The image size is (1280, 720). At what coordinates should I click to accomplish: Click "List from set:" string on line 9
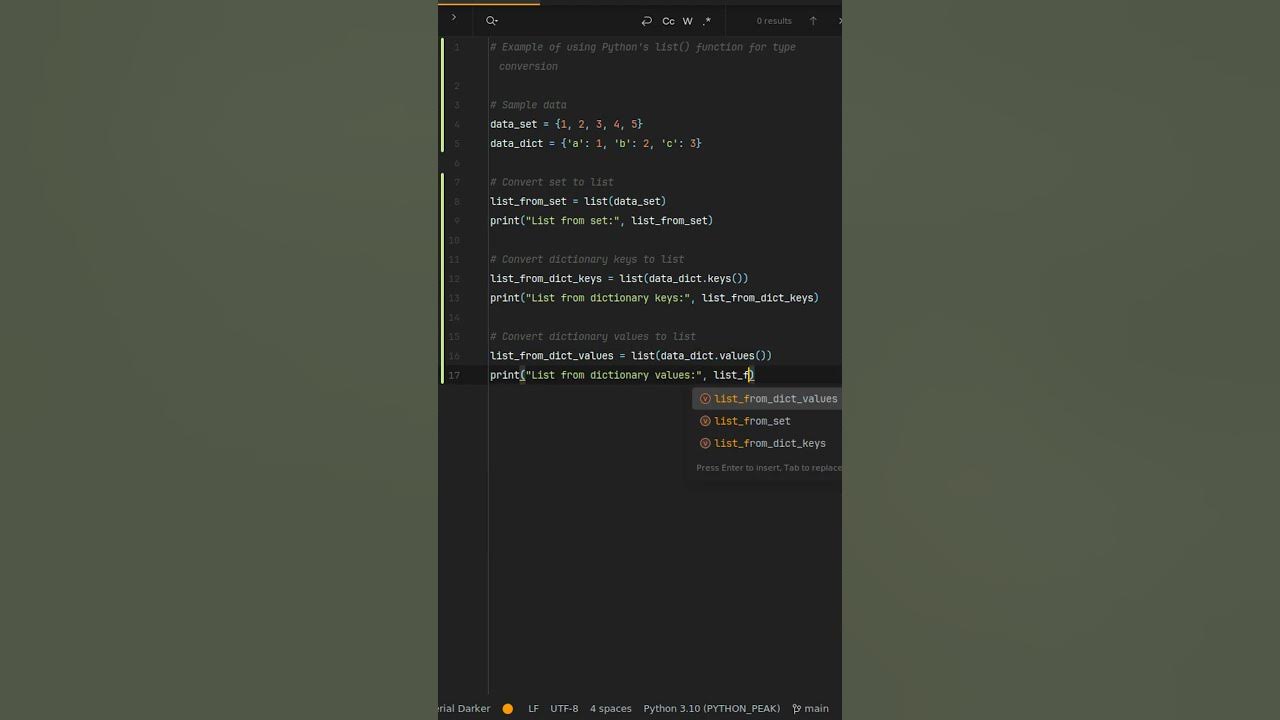pyautogui.click(x=572, y=220)
